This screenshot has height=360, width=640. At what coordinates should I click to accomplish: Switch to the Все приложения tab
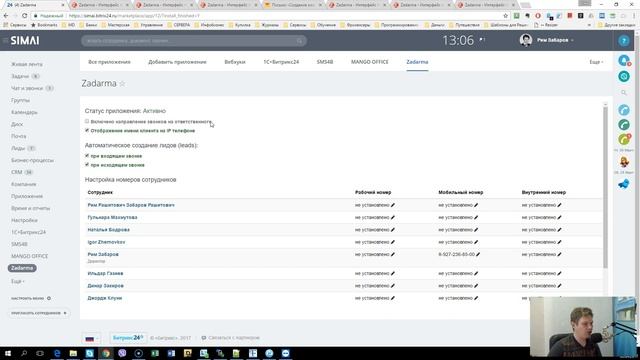tap(109, 62)
